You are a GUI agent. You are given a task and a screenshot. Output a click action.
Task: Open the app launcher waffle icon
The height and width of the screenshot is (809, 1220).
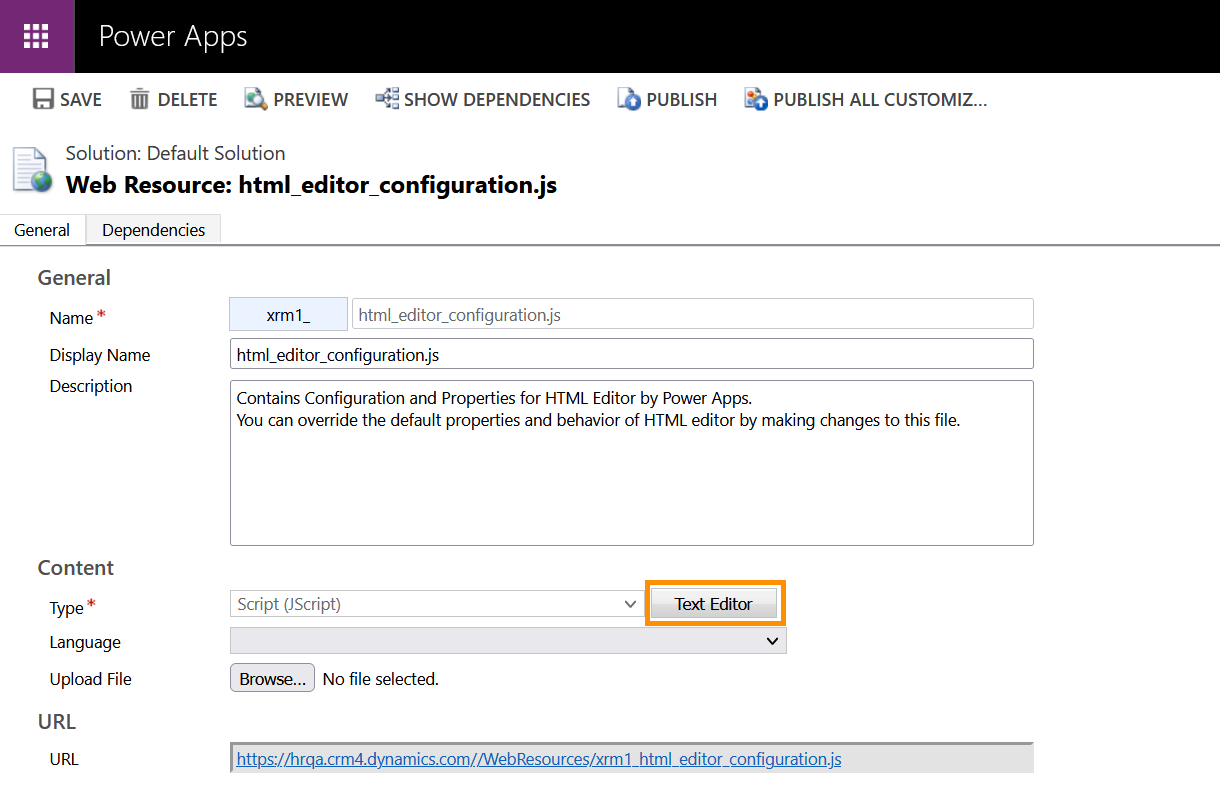(x=37, y=37)
